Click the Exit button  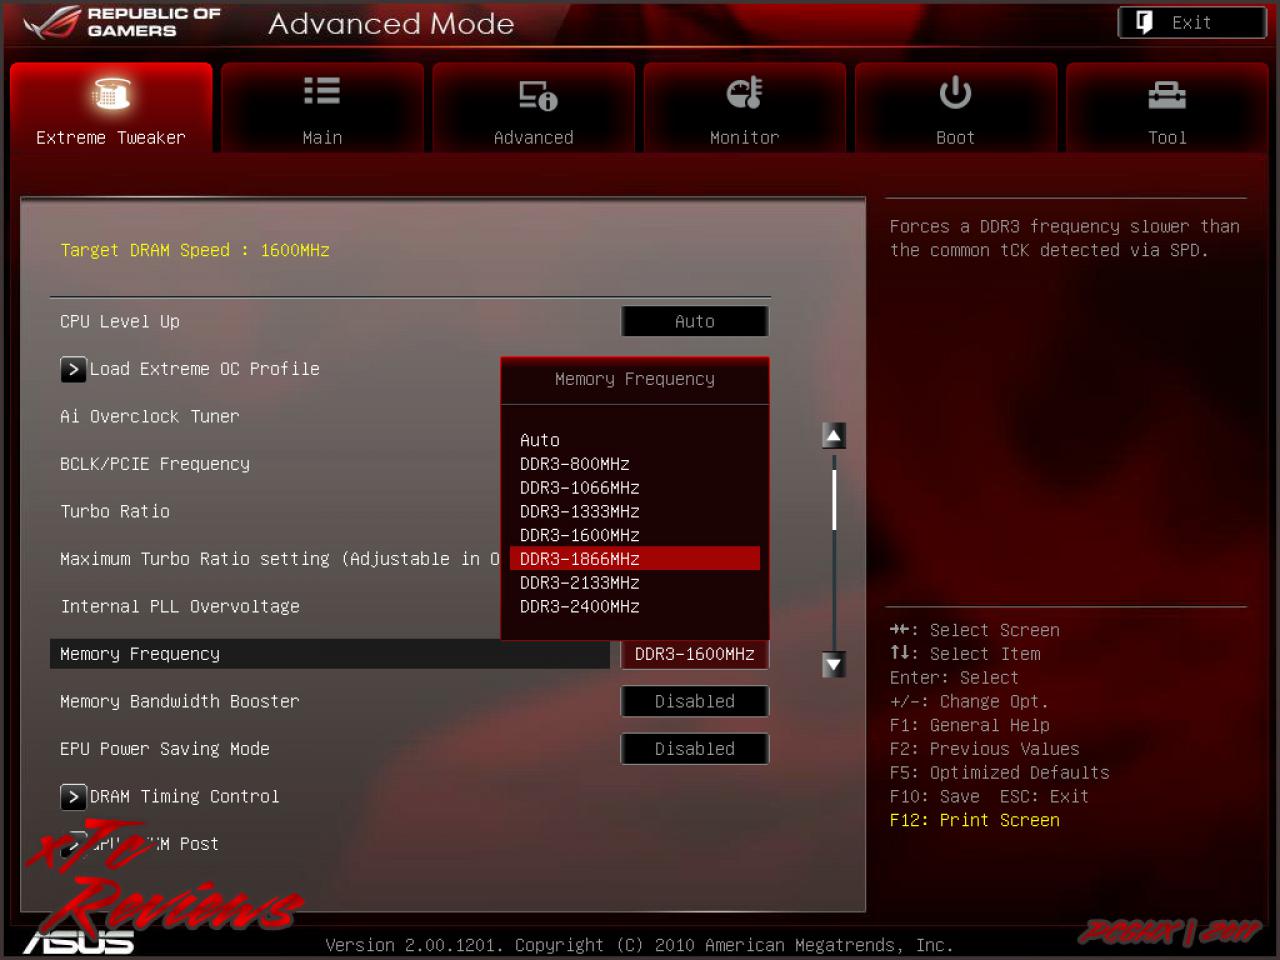coord(1192,23)
